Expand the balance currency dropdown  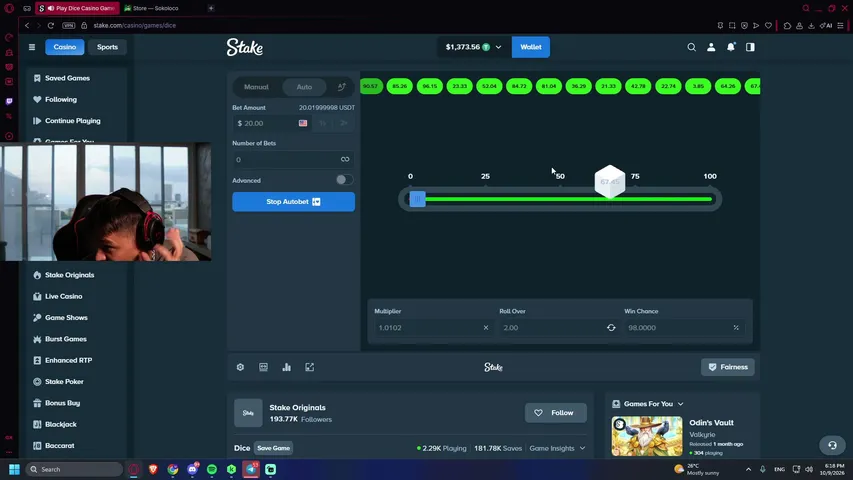[x=498, y=47]
